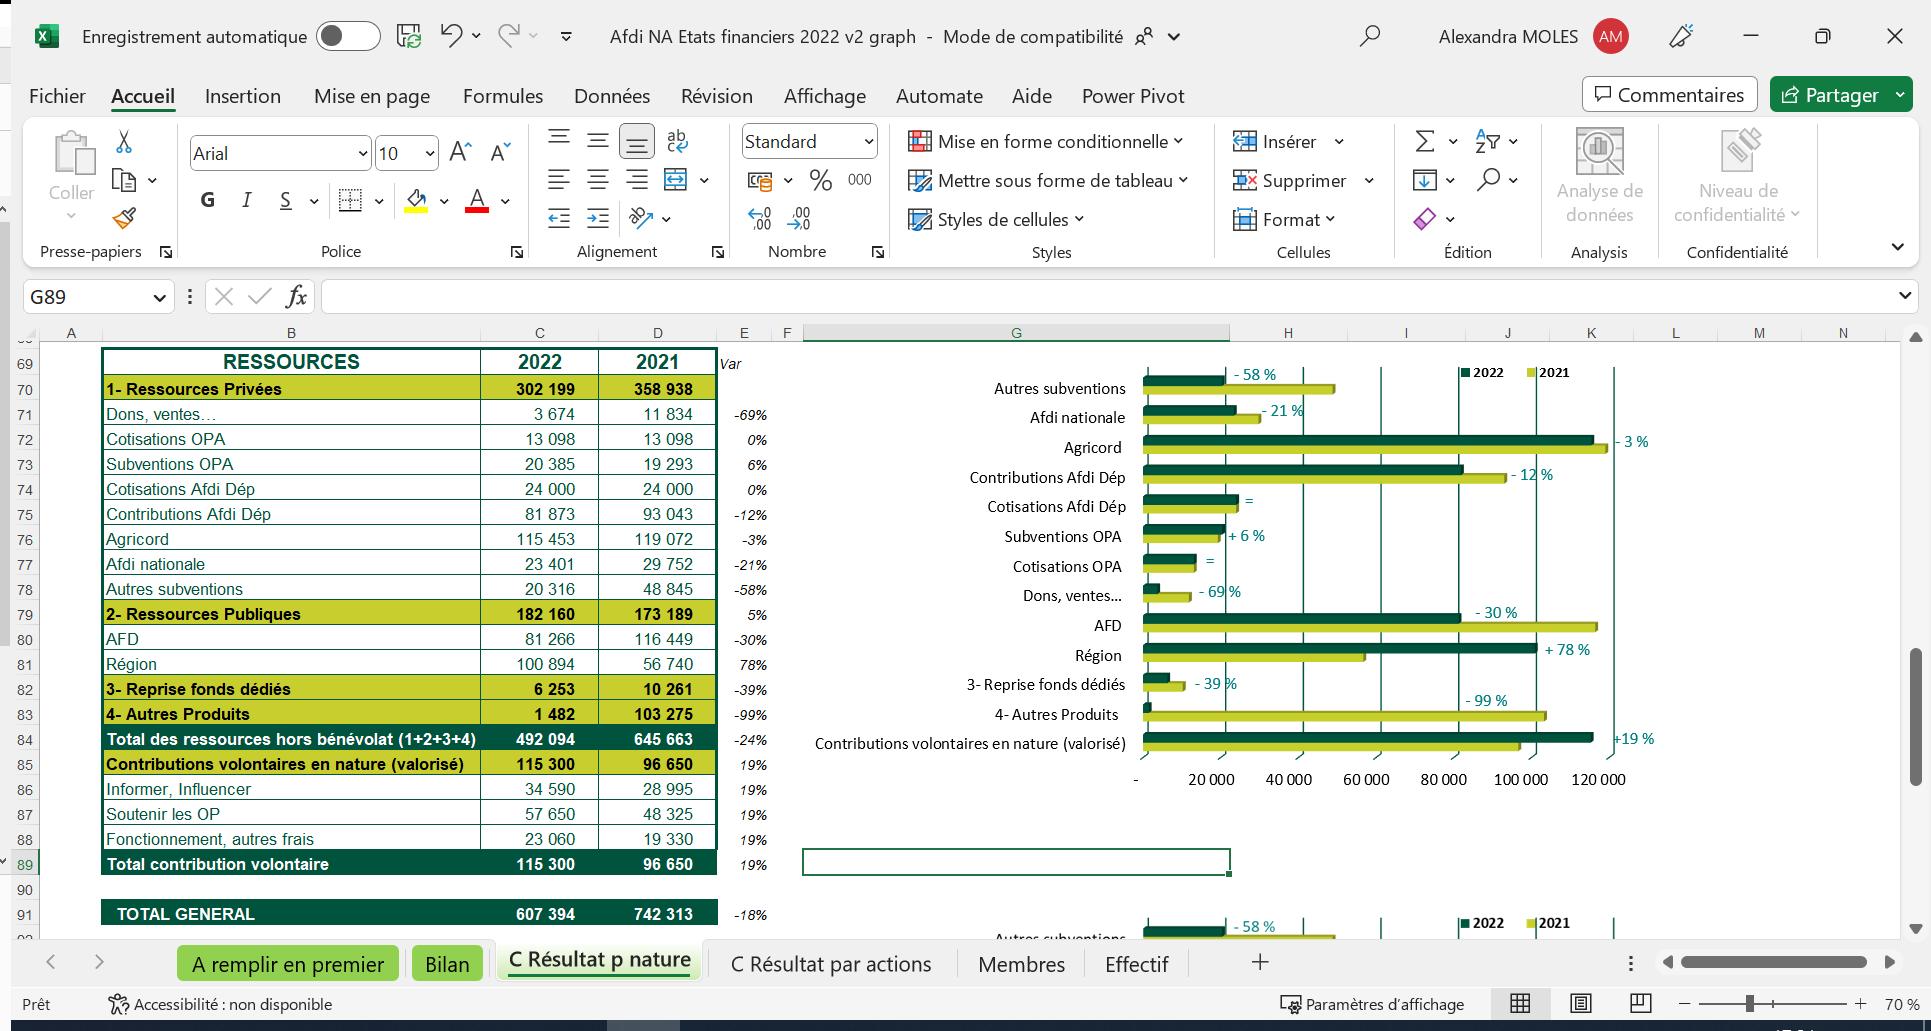This screenshot has width=1931, height=1031.
Task: Click the fill color bucket icon
Action: (417, 200)
